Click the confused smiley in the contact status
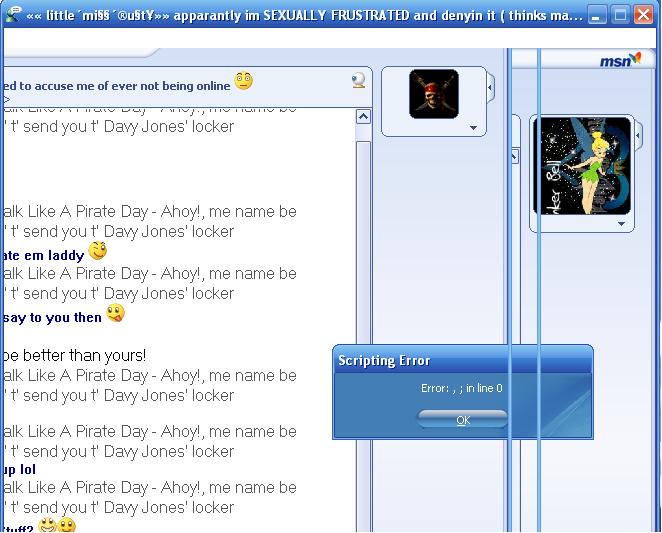This screenshot has height=533, width=662. (x=244, y=81)
